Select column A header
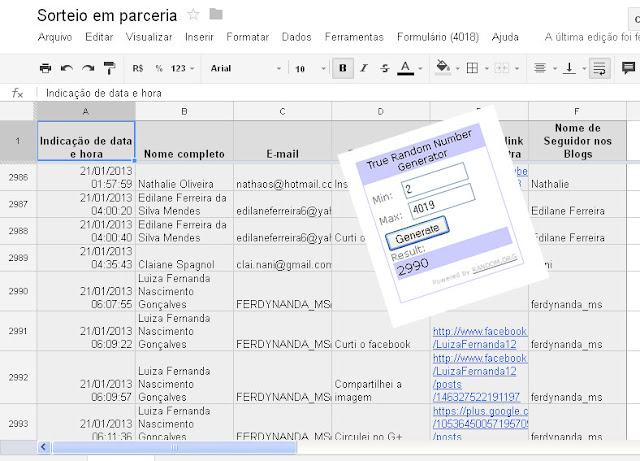 point(86,111)
